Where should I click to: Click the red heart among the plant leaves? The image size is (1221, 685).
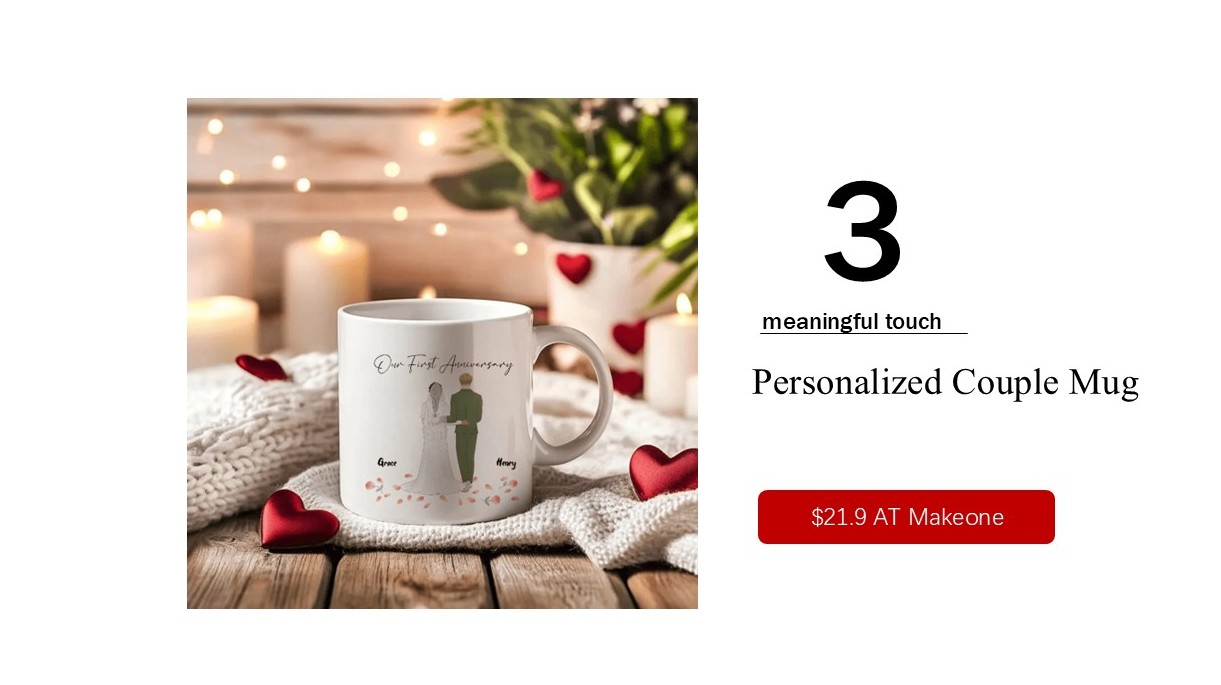[545, 184]
